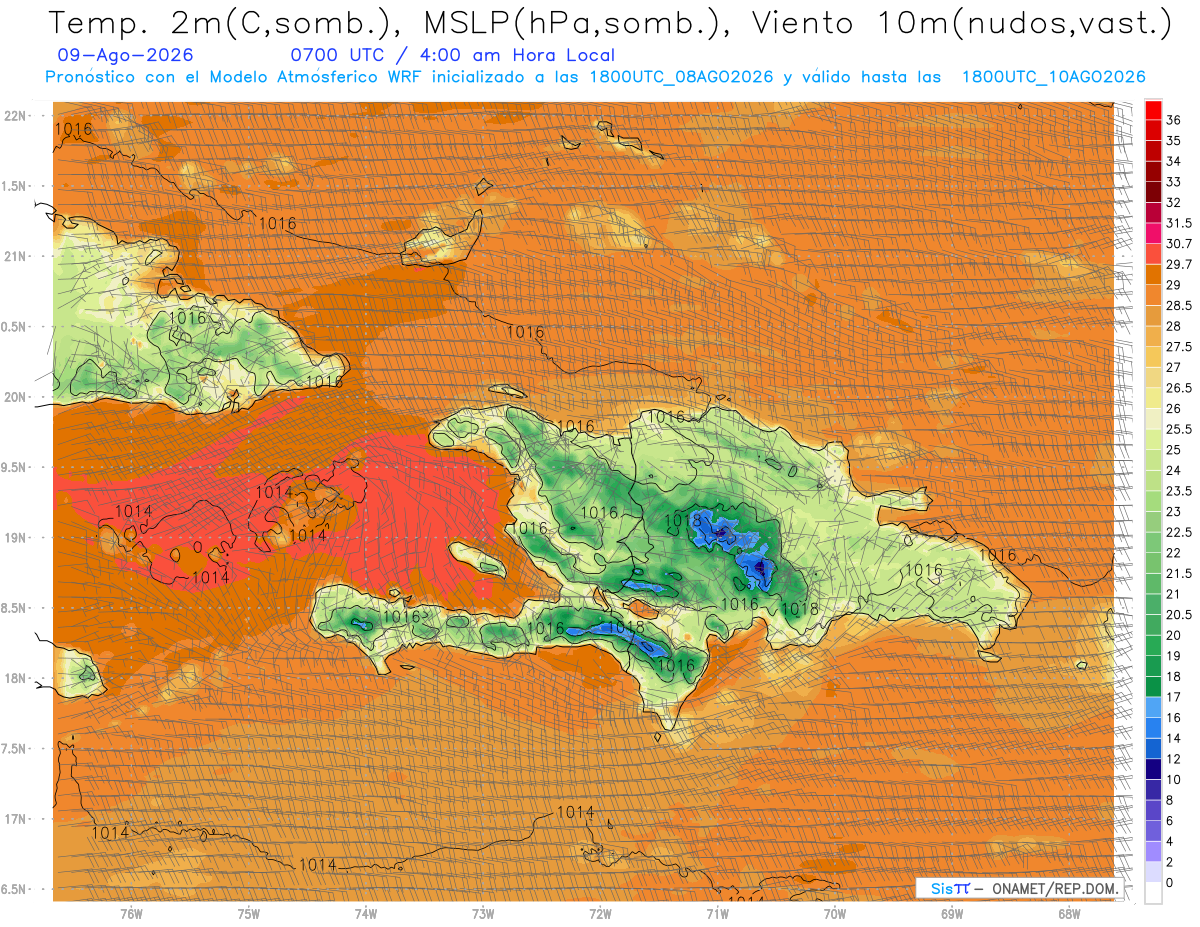Click the 69W longitude axis label
The height and width of the screenshot is (927, 1200).
click(952, 914)
